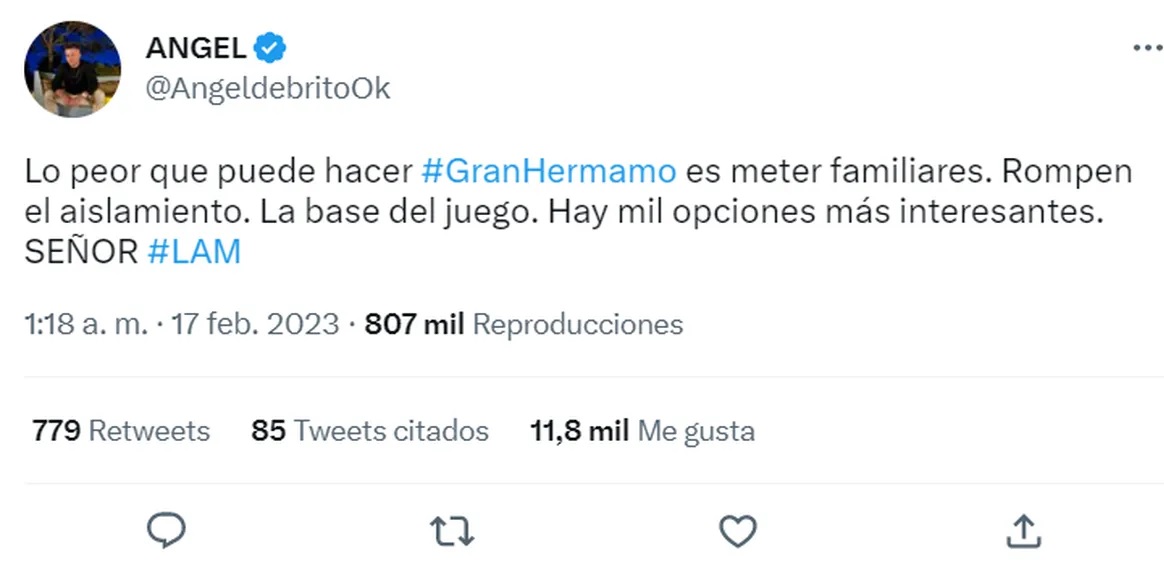Open the @AngeldebritoOk handle link
Viewport: 1164px width, 577px height.
click(267, 89)
